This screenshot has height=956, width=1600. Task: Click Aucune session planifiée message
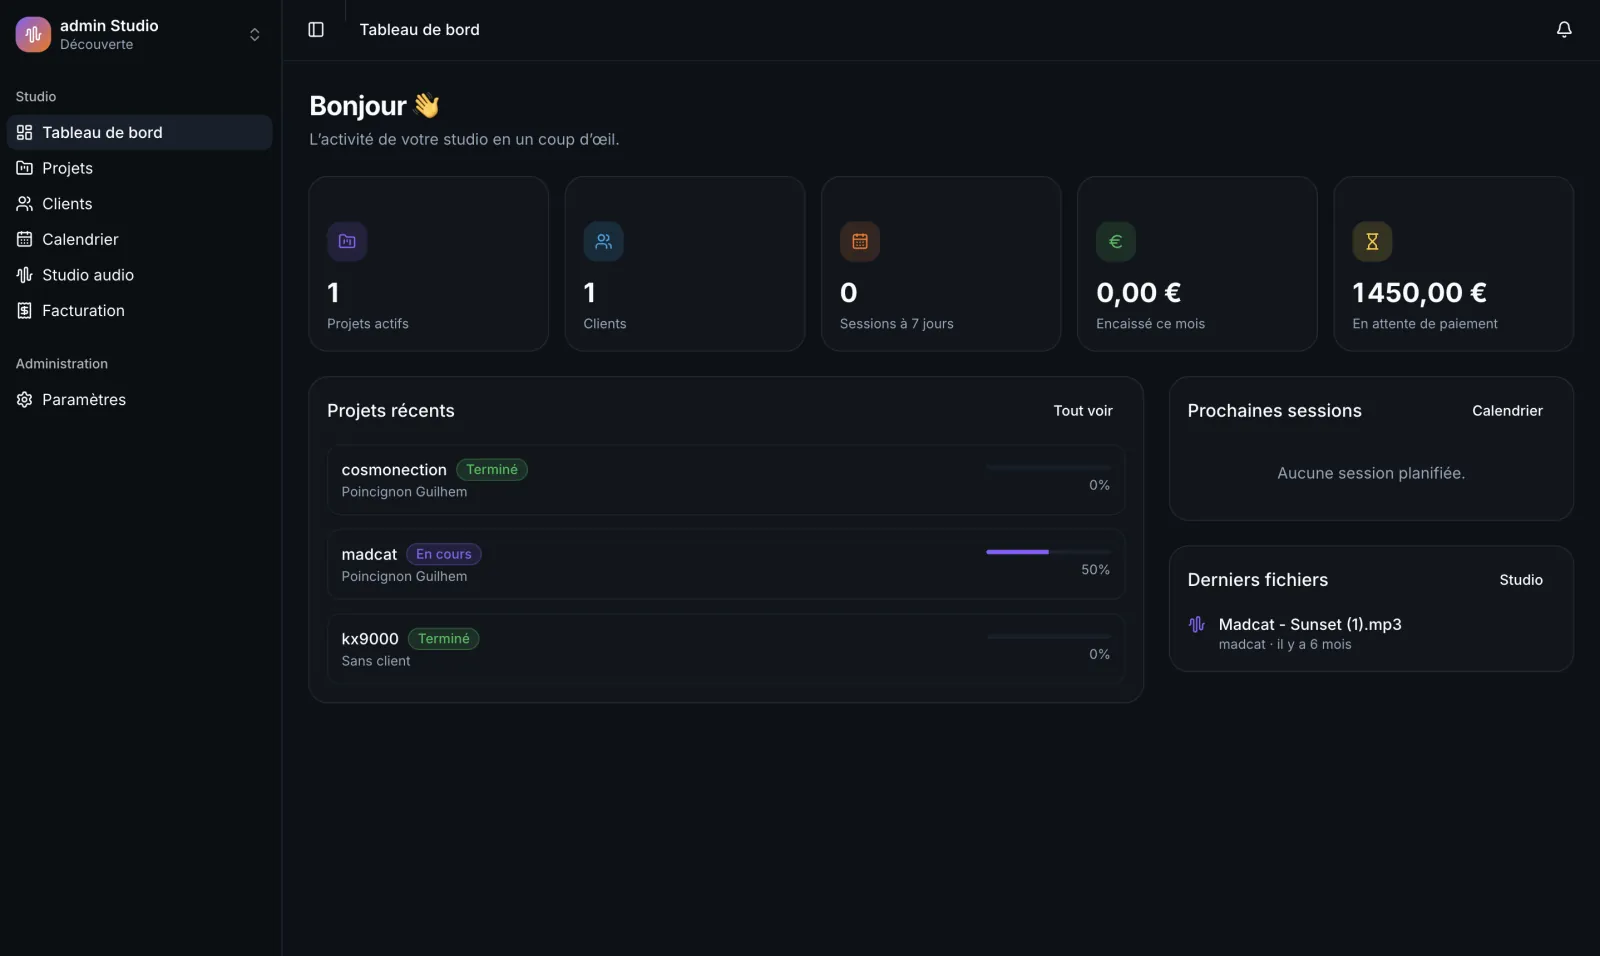1371,474
